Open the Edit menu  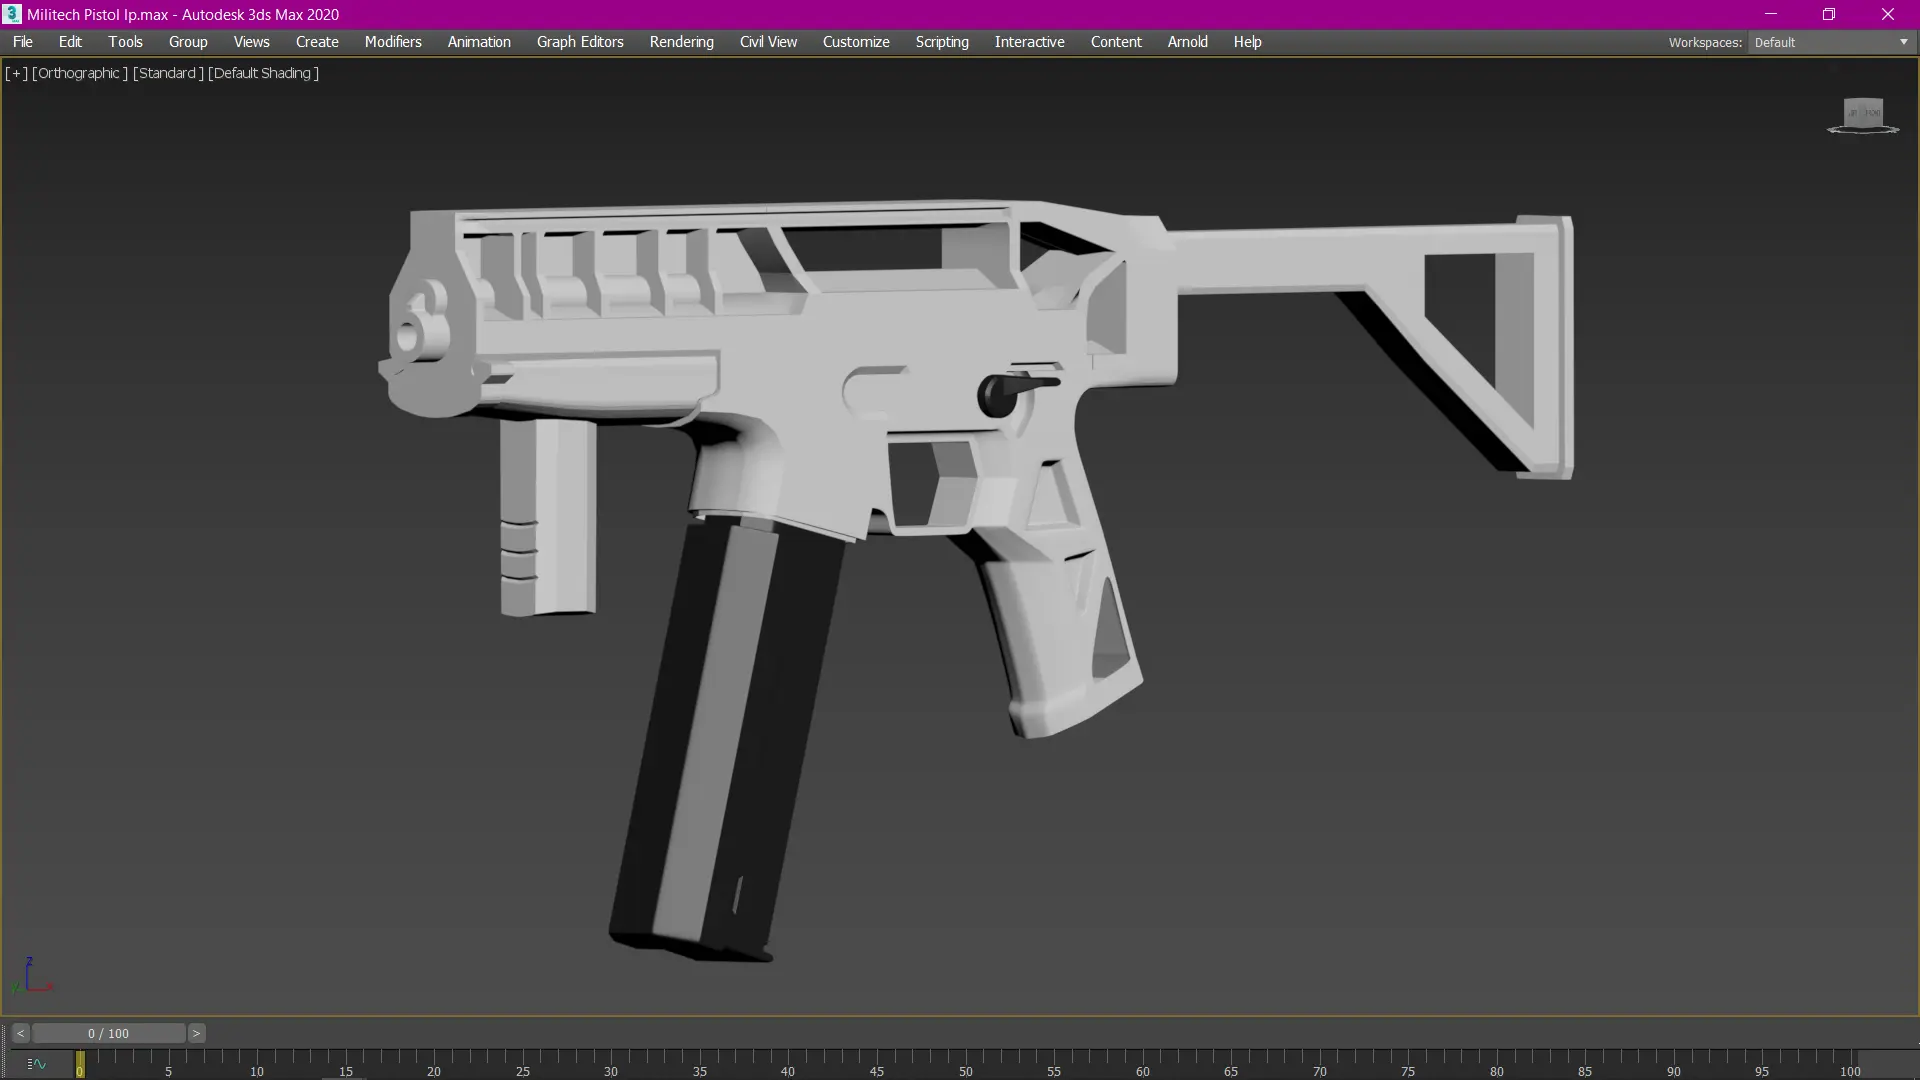tap(70, 42)
